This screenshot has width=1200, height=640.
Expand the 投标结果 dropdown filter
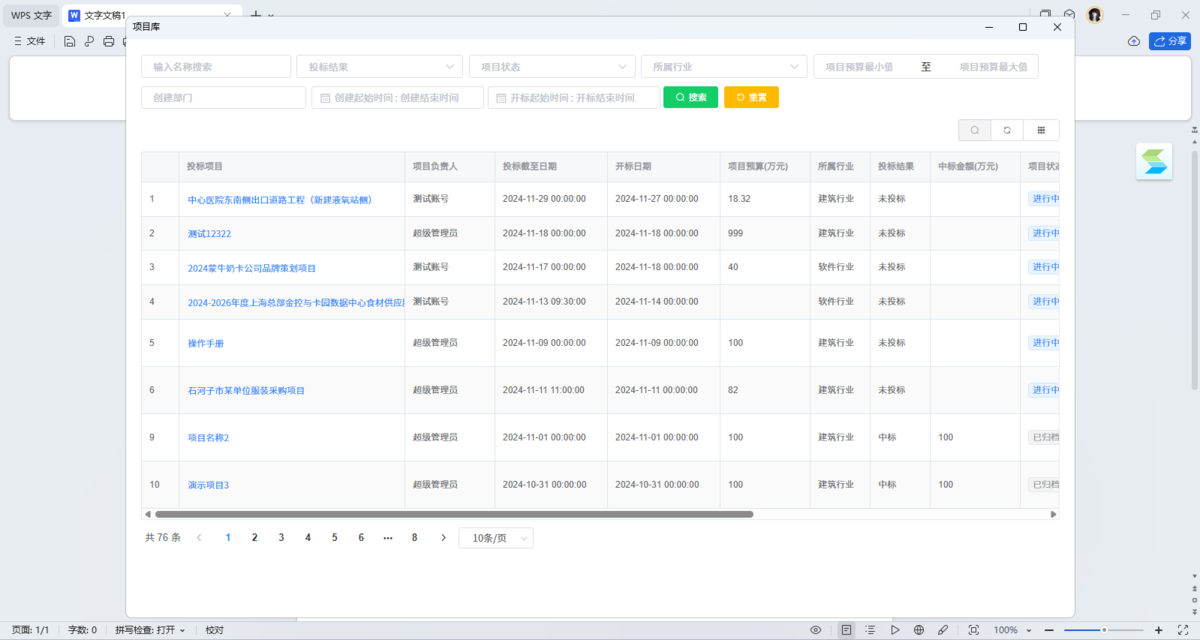tap(379, 67)
